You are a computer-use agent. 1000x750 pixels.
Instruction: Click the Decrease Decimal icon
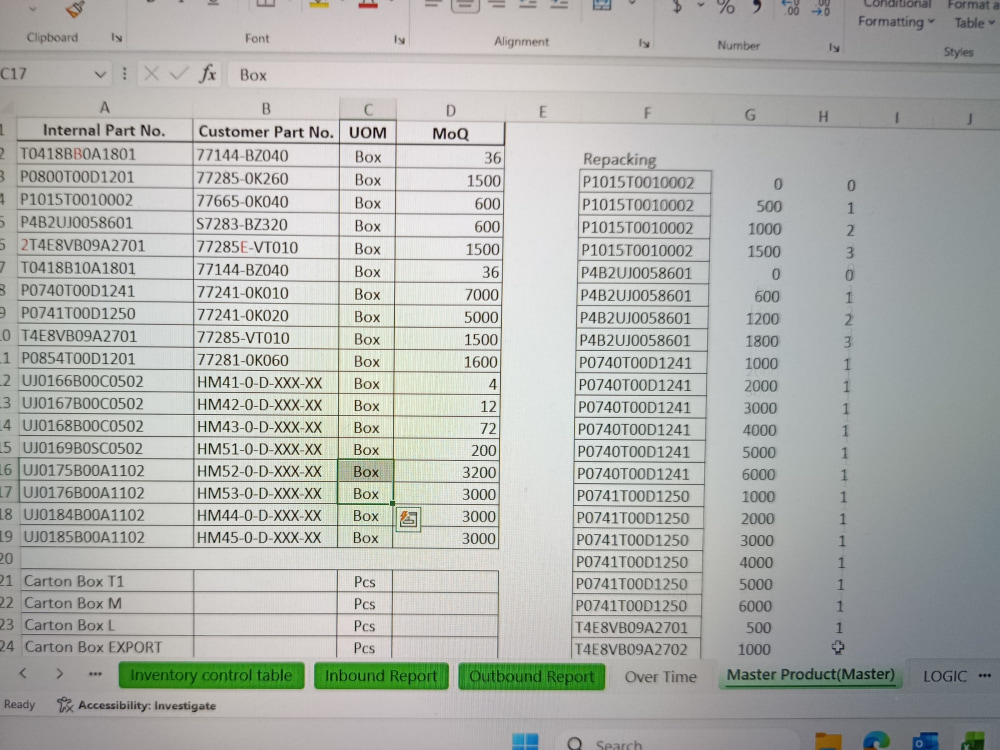pyautogui.click(x=821, y=8)
